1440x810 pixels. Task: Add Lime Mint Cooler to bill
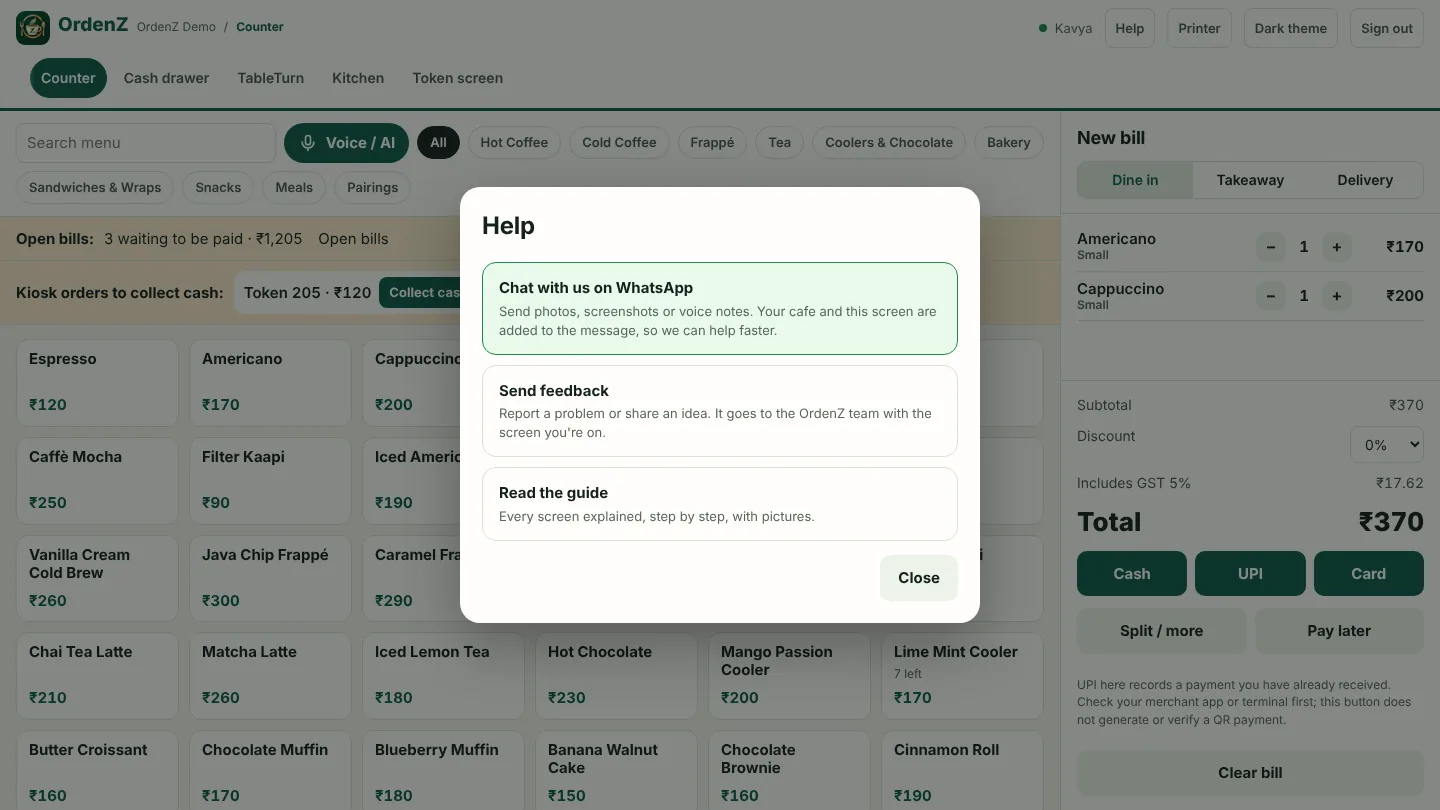coord(962,675)
